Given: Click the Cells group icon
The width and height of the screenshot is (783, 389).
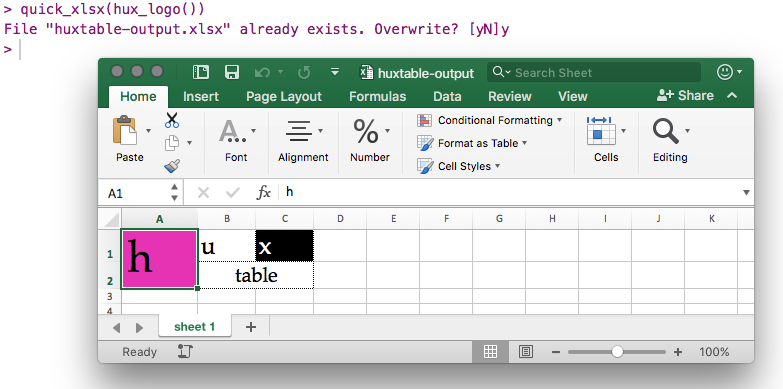Looking at the screenshot, I should point(601,131).
